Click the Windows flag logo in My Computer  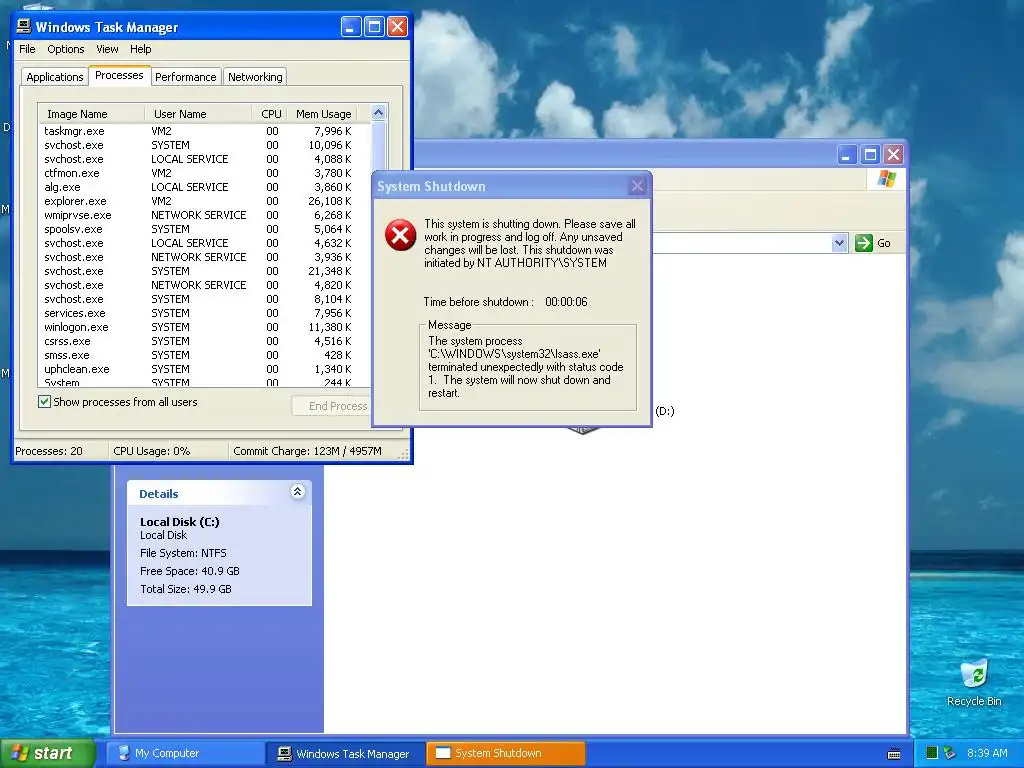(x=886, y=178)
